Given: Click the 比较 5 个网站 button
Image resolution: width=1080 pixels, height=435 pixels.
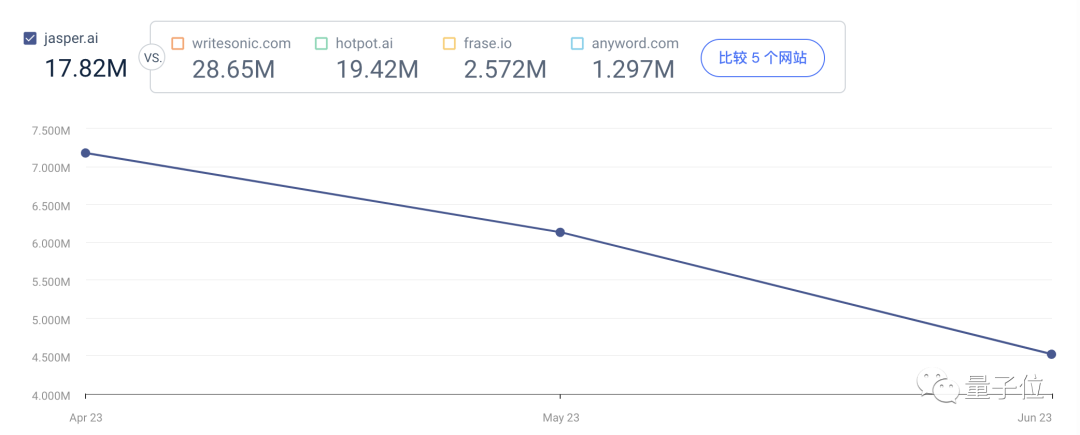Looking at the screenshot, I should (762, 58).
